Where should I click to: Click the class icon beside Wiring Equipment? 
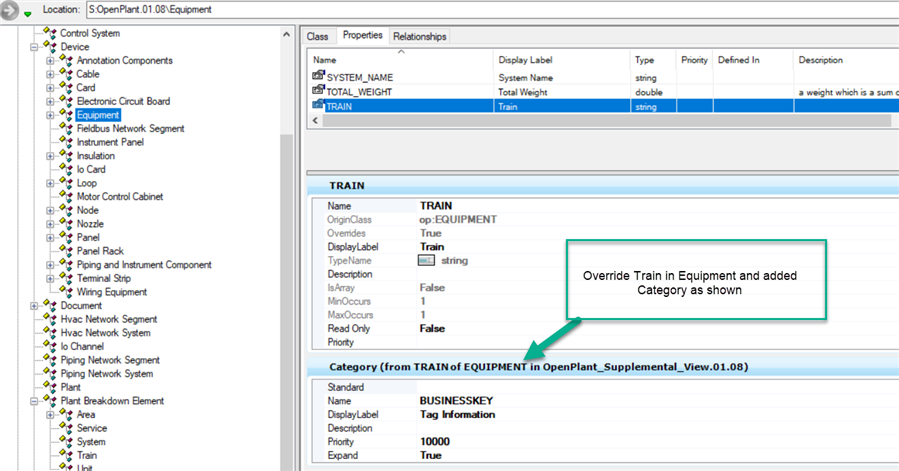(66, 291)
